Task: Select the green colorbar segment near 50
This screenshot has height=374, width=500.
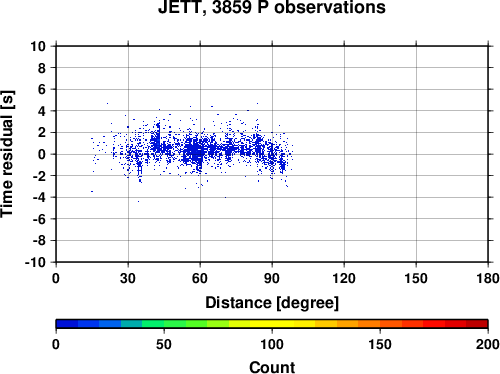Action: point(175,324)
